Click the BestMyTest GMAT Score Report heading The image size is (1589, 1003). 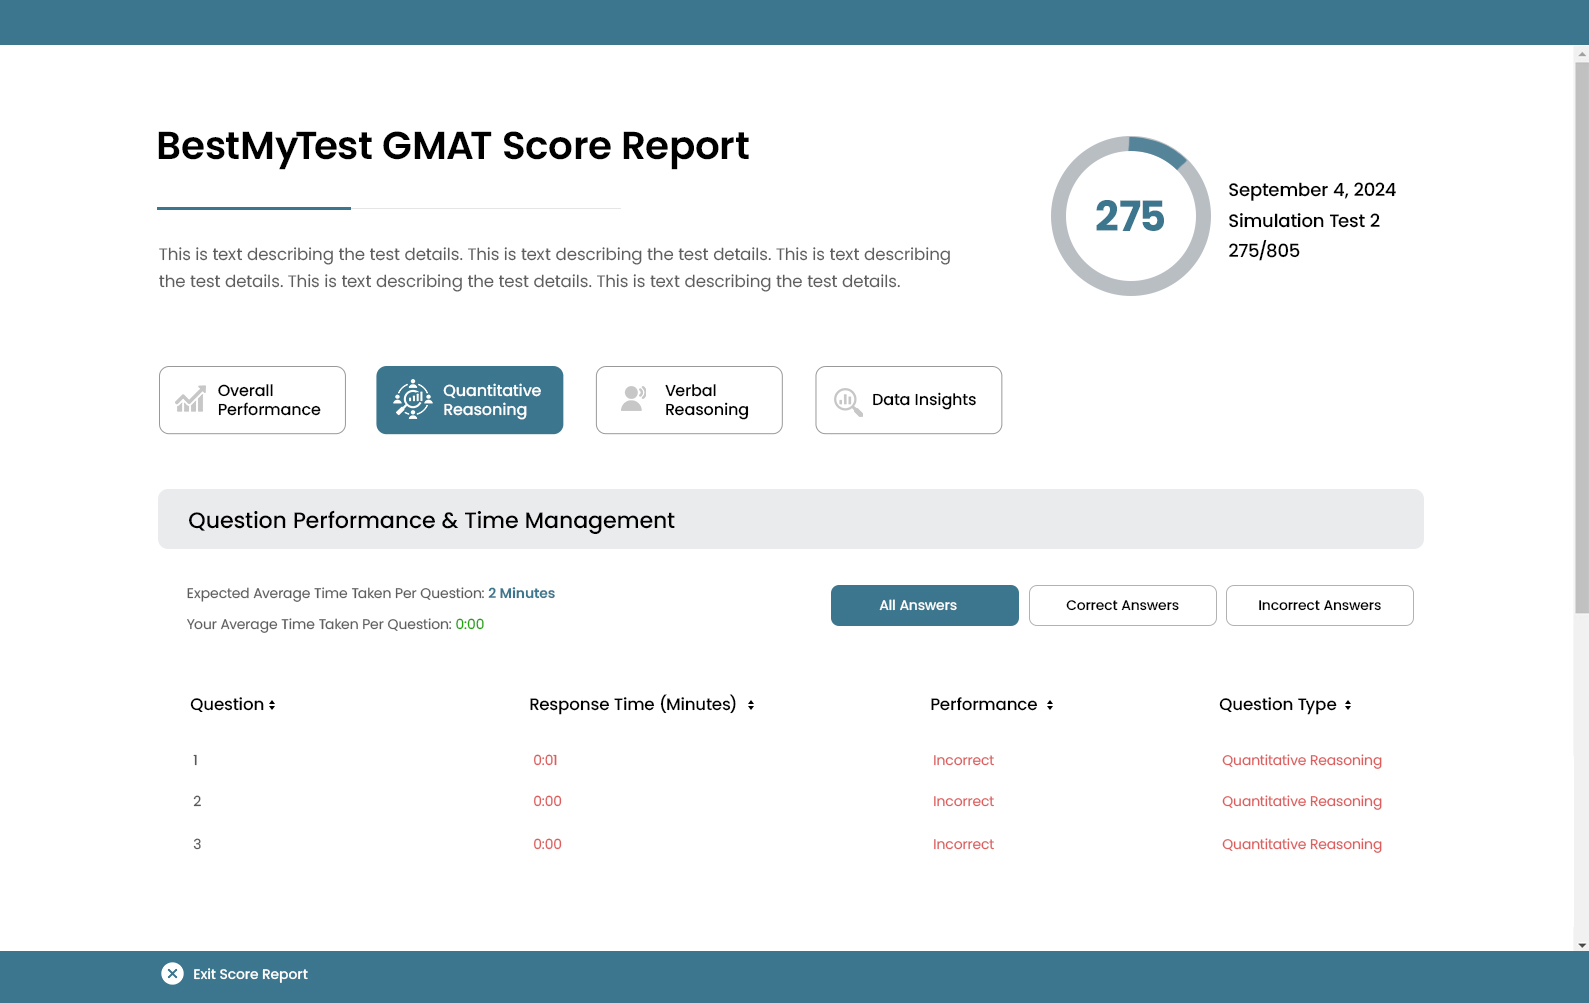tap(453, 146)
